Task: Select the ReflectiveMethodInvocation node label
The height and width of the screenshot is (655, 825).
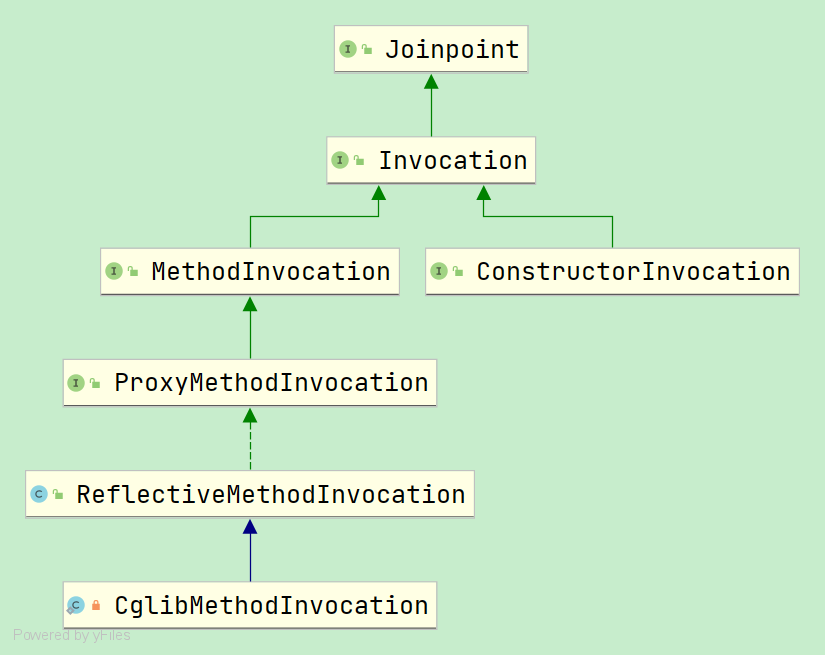Action: 270,494
